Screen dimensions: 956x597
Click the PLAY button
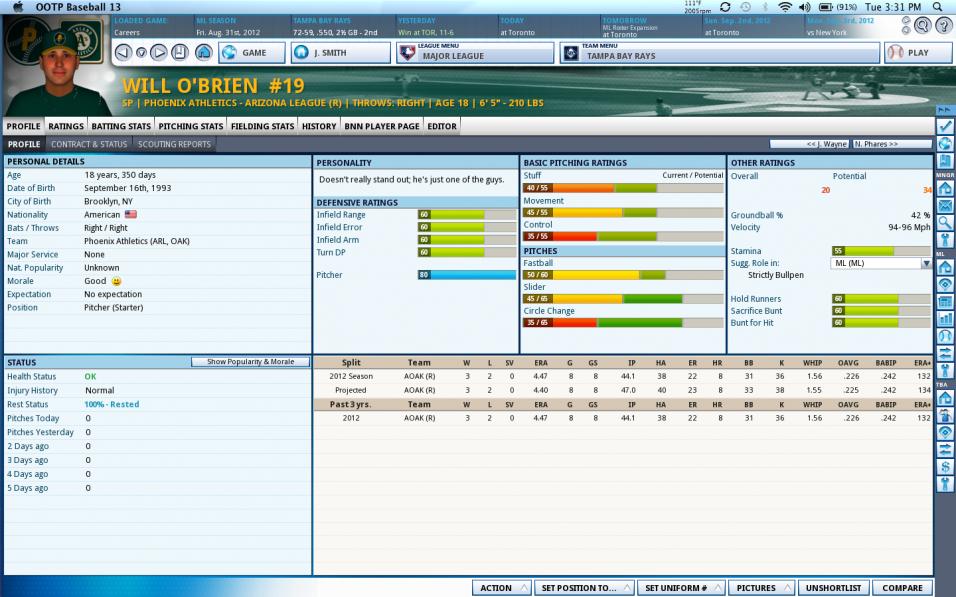[x=918, y=52]
